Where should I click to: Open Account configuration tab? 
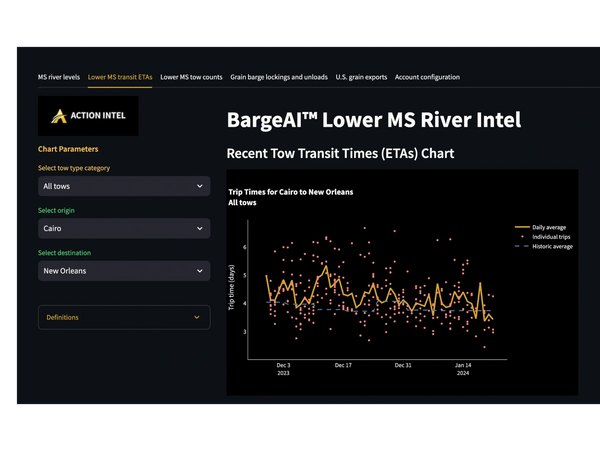pos(427,77)
